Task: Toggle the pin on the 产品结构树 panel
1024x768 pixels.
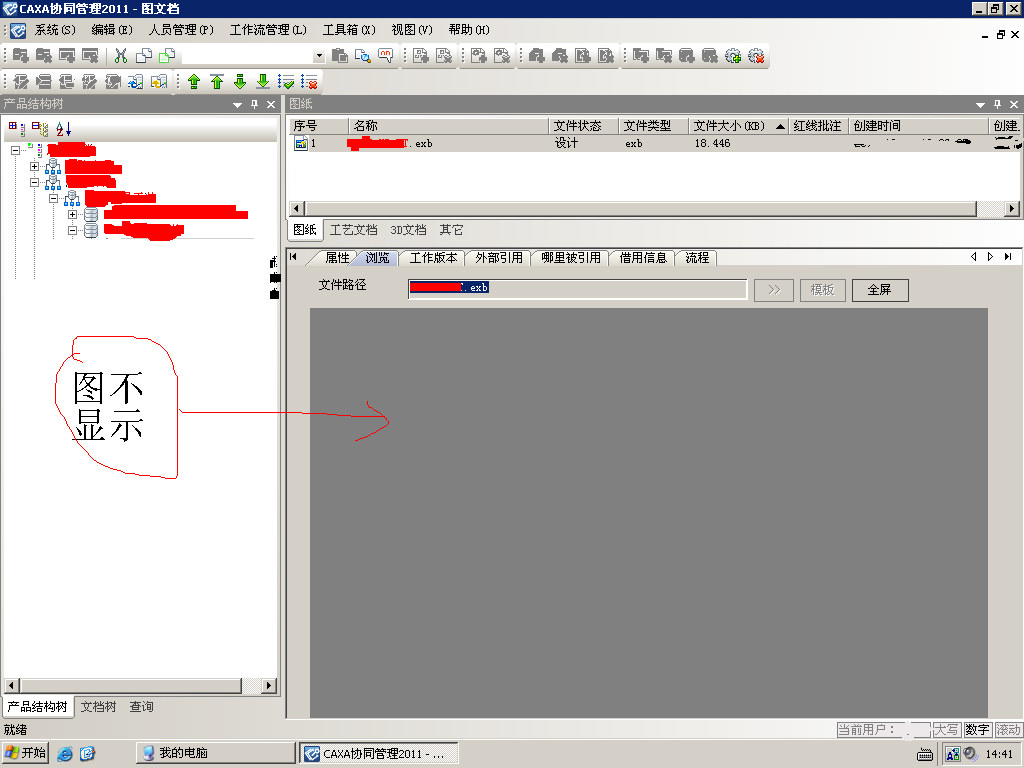Action: (x=255, y=104)
